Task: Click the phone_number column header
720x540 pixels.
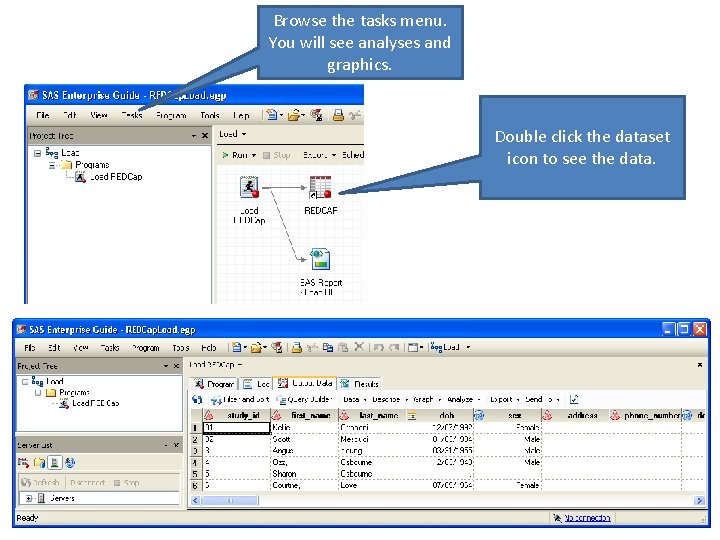Action: click(645, 416)
